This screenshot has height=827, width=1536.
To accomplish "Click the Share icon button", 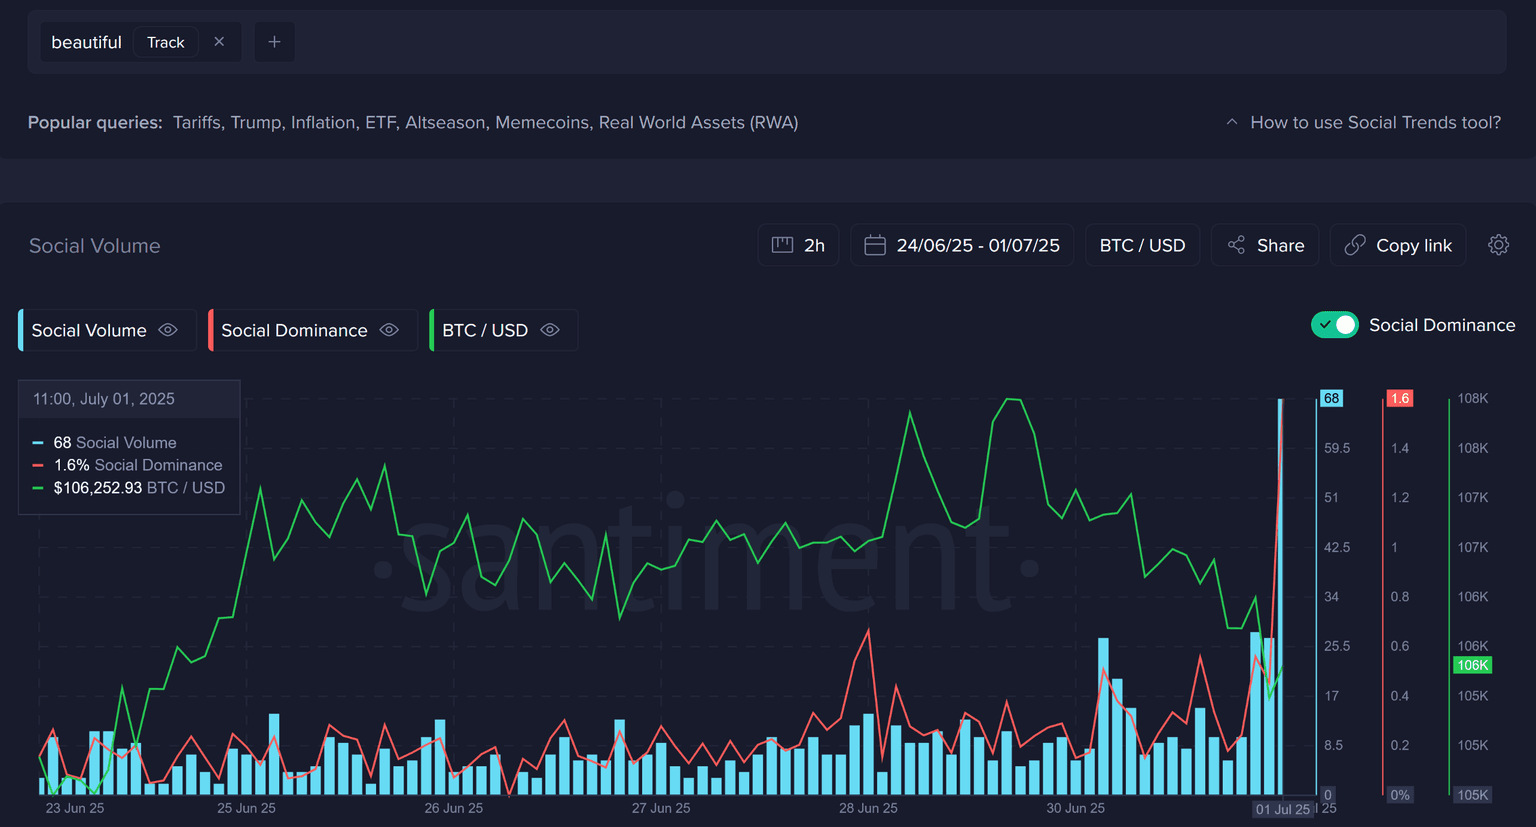I will pos(1237,245).
